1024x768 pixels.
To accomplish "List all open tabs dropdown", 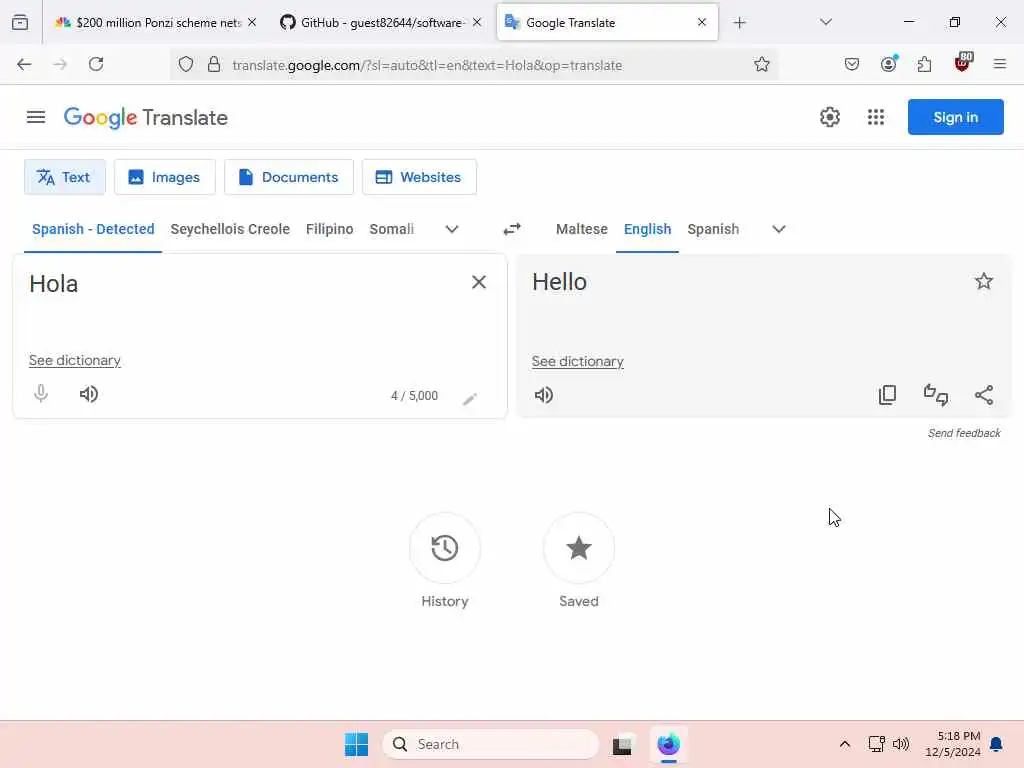I will tap(825, 22).
